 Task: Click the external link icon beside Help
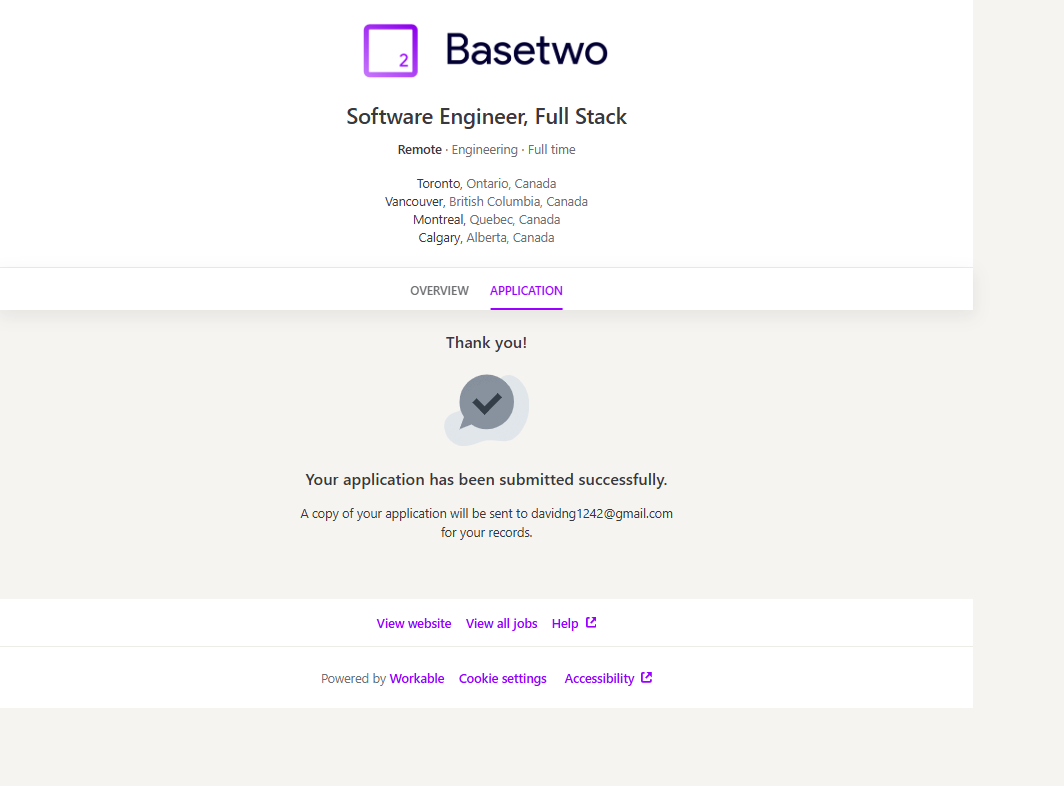(x=591, y=622)
